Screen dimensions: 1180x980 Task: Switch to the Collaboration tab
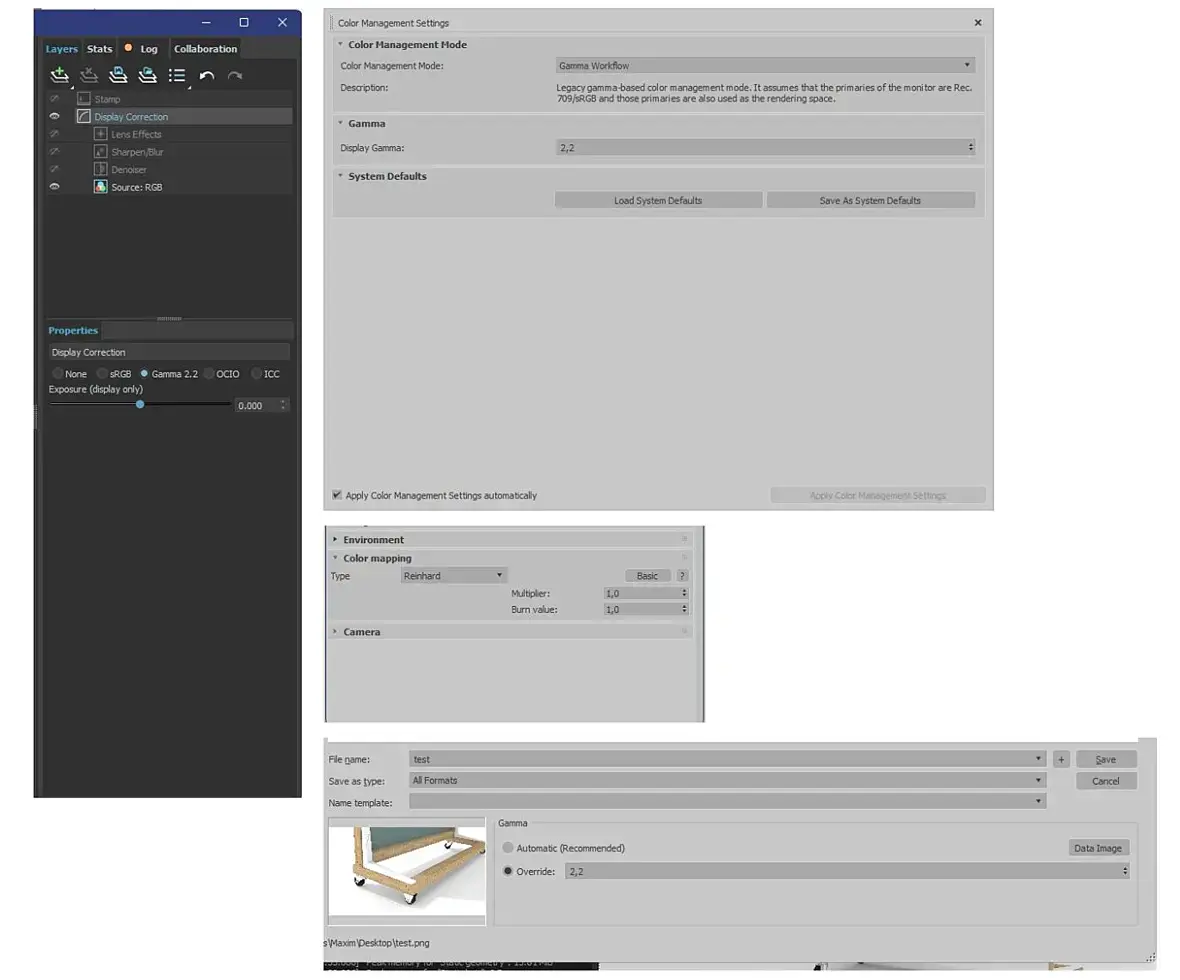click(x=205, y=49)
